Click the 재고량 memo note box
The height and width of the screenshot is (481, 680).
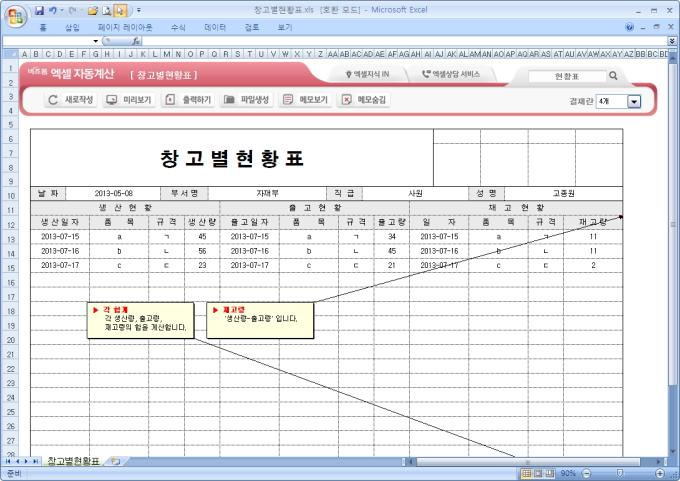[260, 321]
